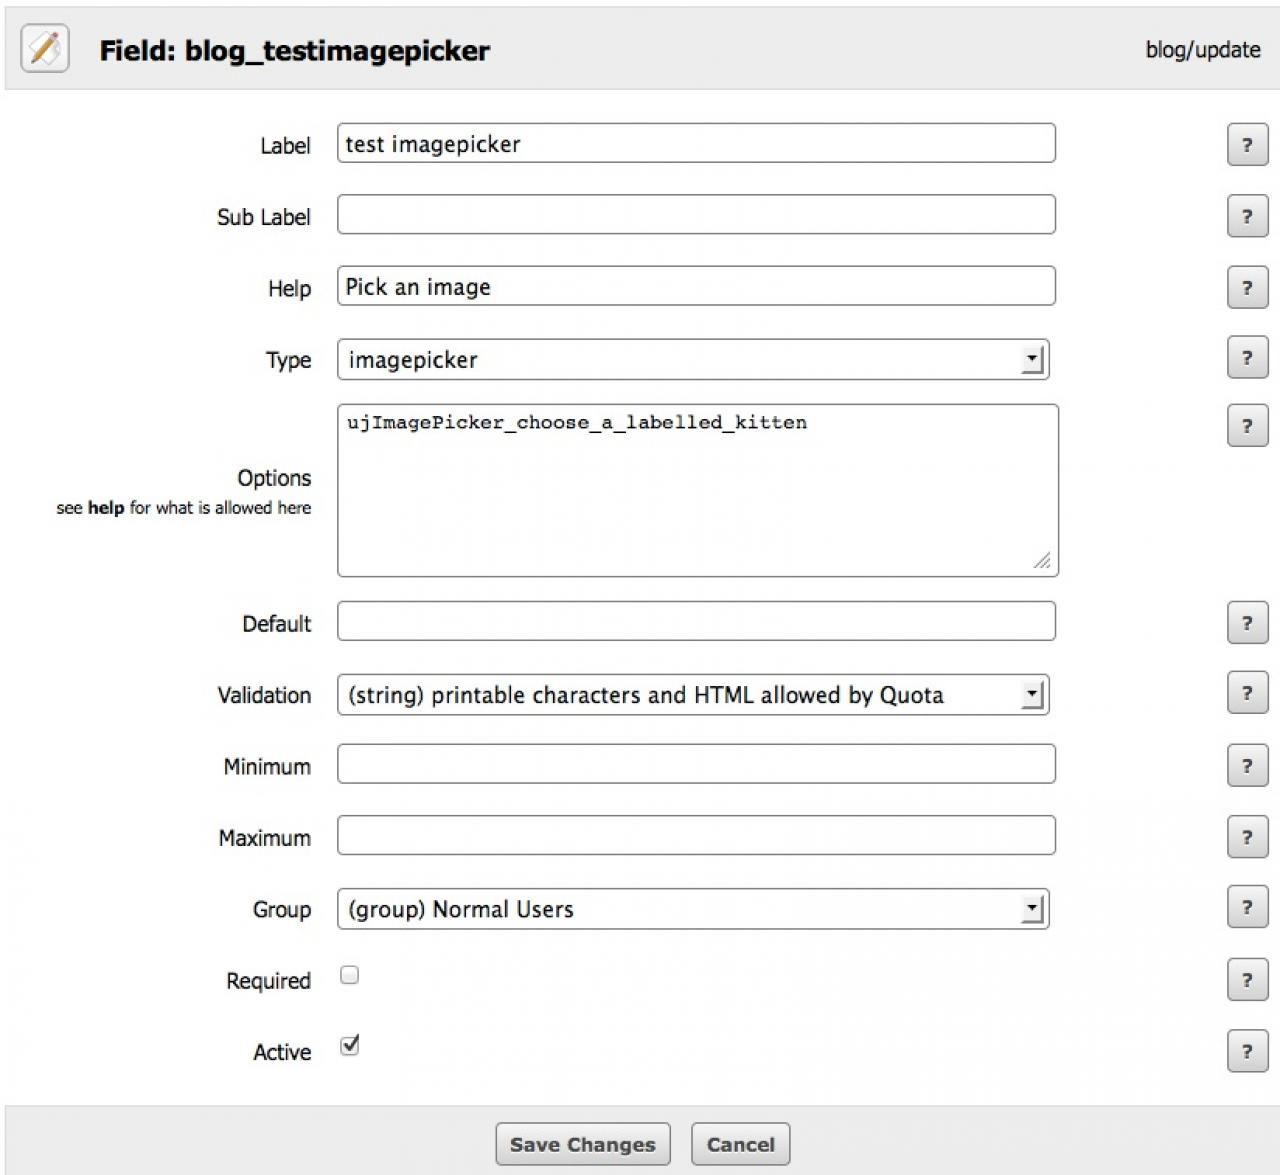Click the pencil edit icon beside Field title
Viewport: 1280px width, 1175px height.
(45, 49)
